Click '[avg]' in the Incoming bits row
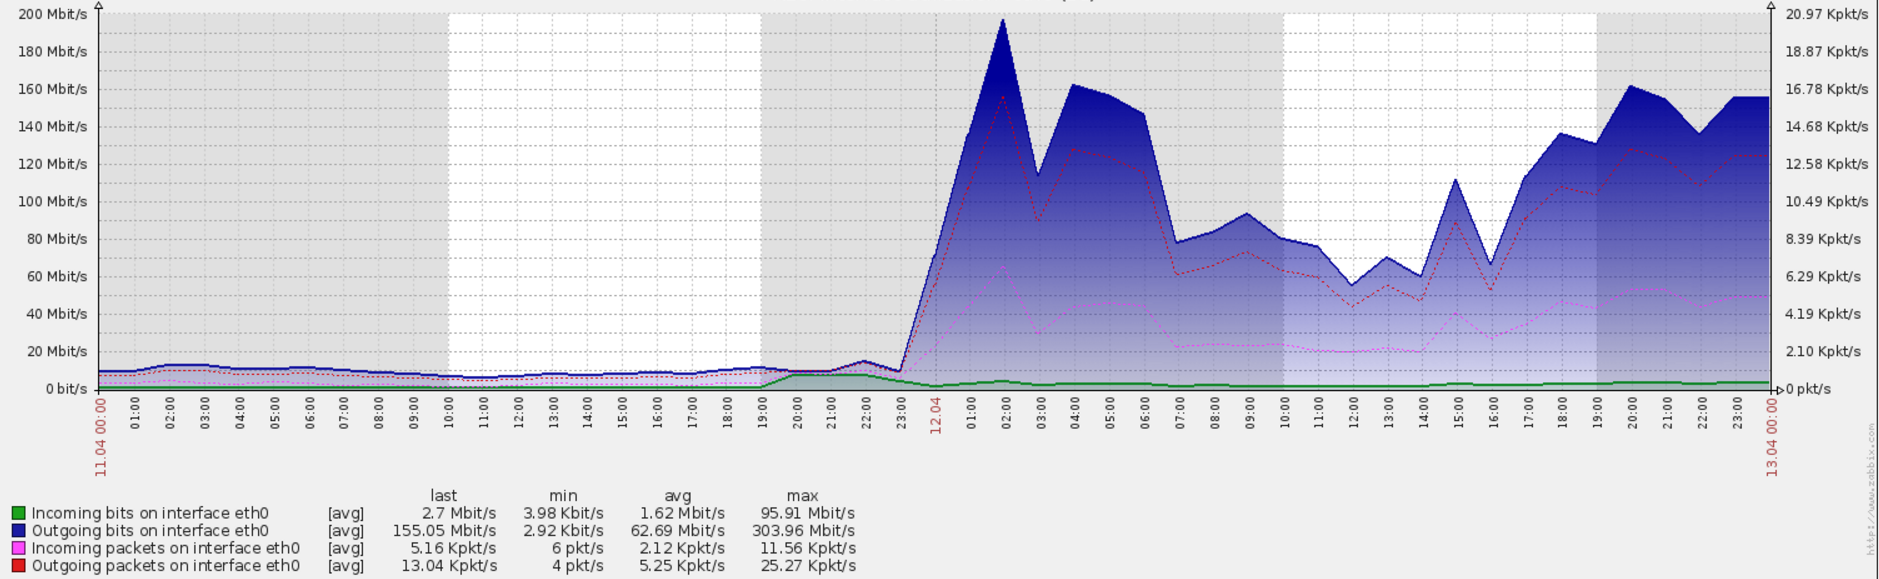The image size is (1879, 579). pos(346,514)
